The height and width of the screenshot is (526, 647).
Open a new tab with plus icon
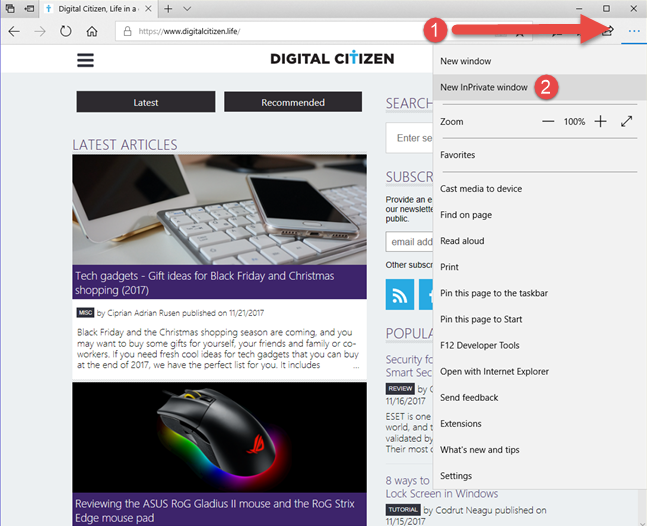point(168,8)
